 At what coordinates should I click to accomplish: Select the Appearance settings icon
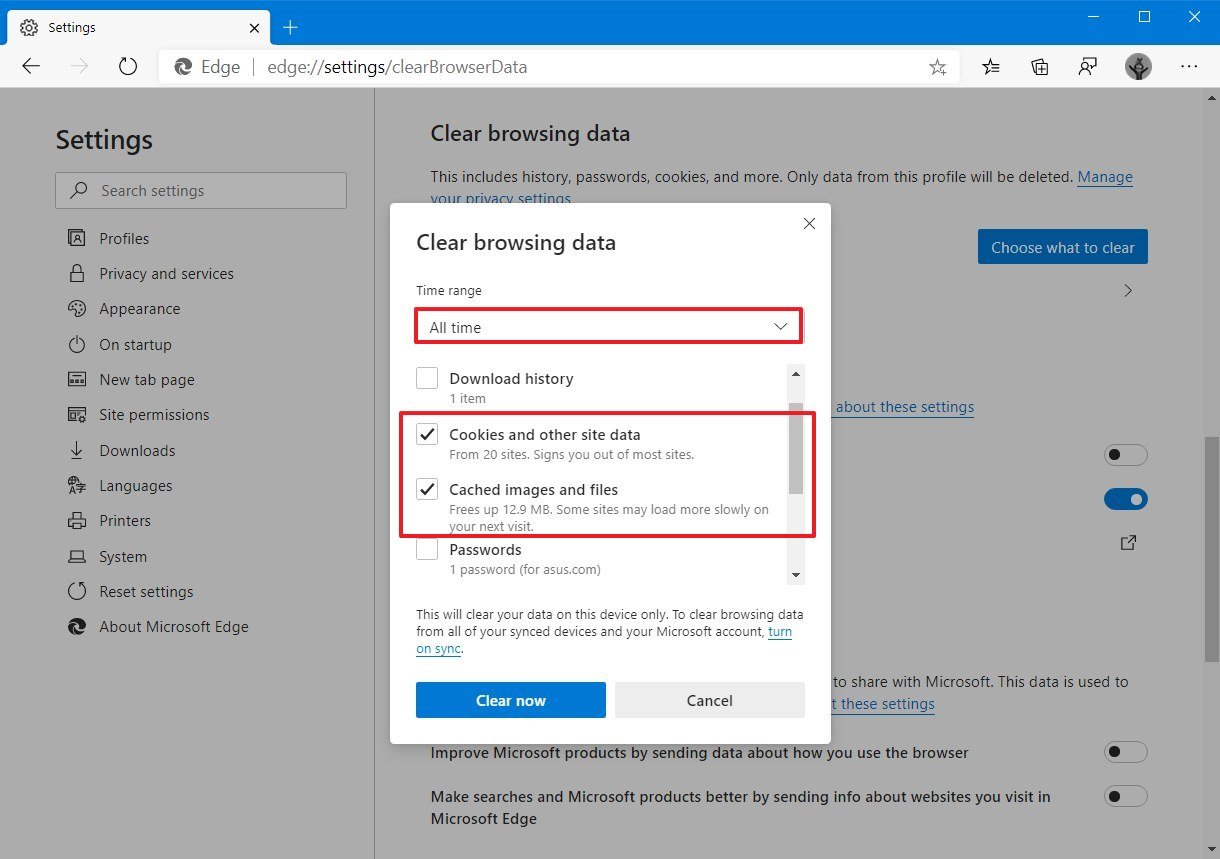77,309
